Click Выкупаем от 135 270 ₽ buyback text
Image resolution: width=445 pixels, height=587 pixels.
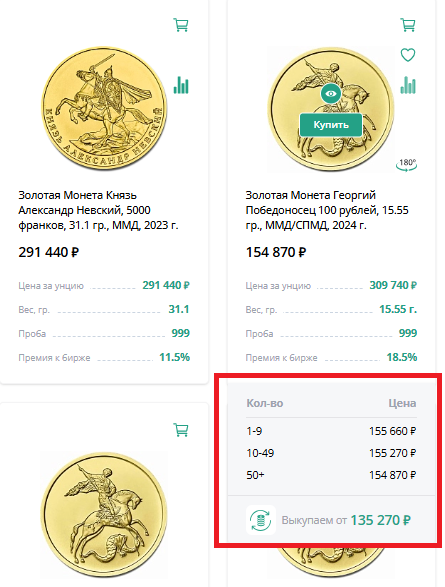tap(346, 520)
